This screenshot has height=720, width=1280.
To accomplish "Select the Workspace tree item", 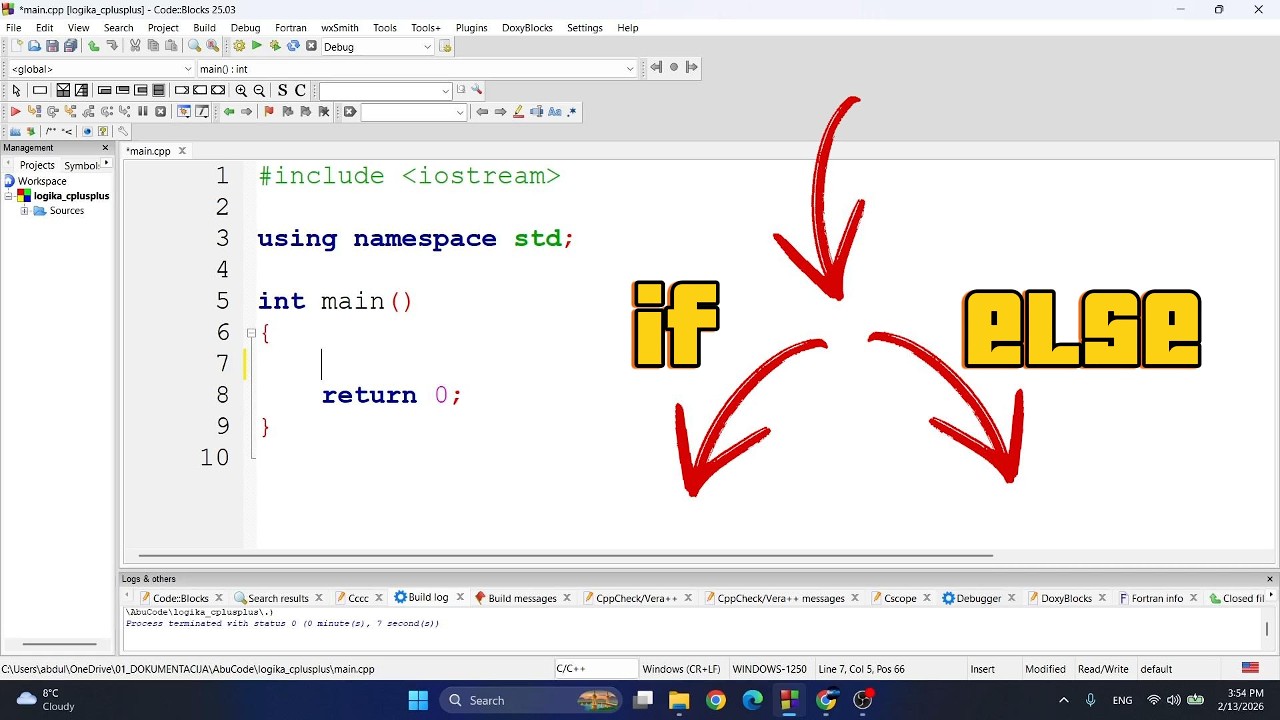I will (42, 181).
